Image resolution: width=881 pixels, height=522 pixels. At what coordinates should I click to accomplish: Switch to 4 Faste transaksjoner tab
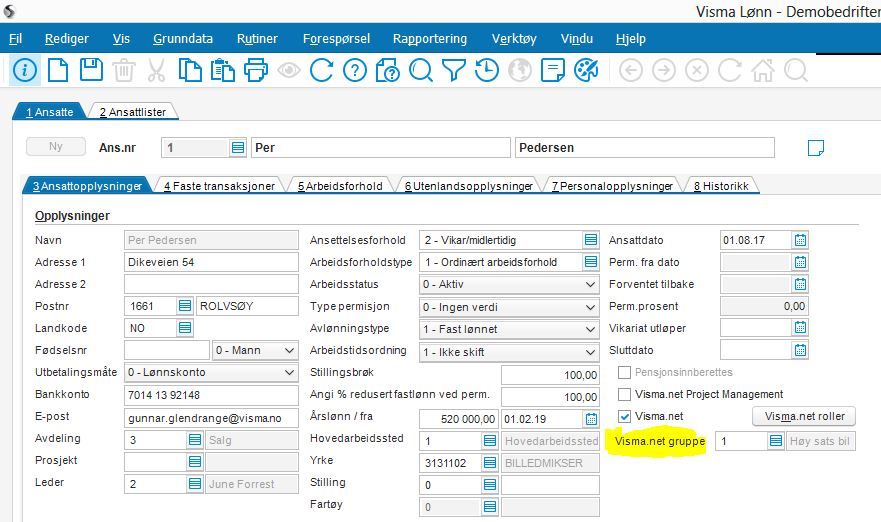tap(219, 186)
